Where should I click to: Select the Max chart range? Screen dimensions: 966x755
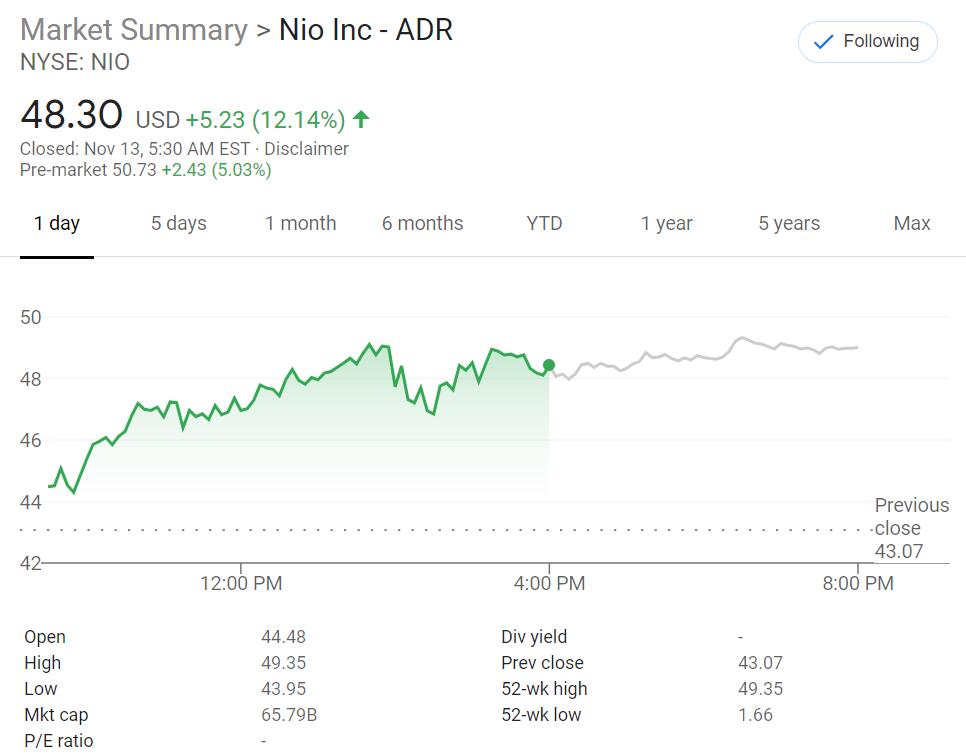[910, 223]
